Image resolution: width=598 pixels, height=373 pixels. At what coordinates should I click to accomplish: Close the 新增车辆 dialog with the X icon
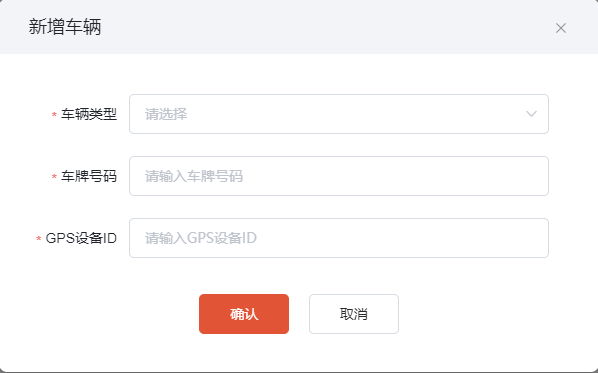[x=561, y=28]
